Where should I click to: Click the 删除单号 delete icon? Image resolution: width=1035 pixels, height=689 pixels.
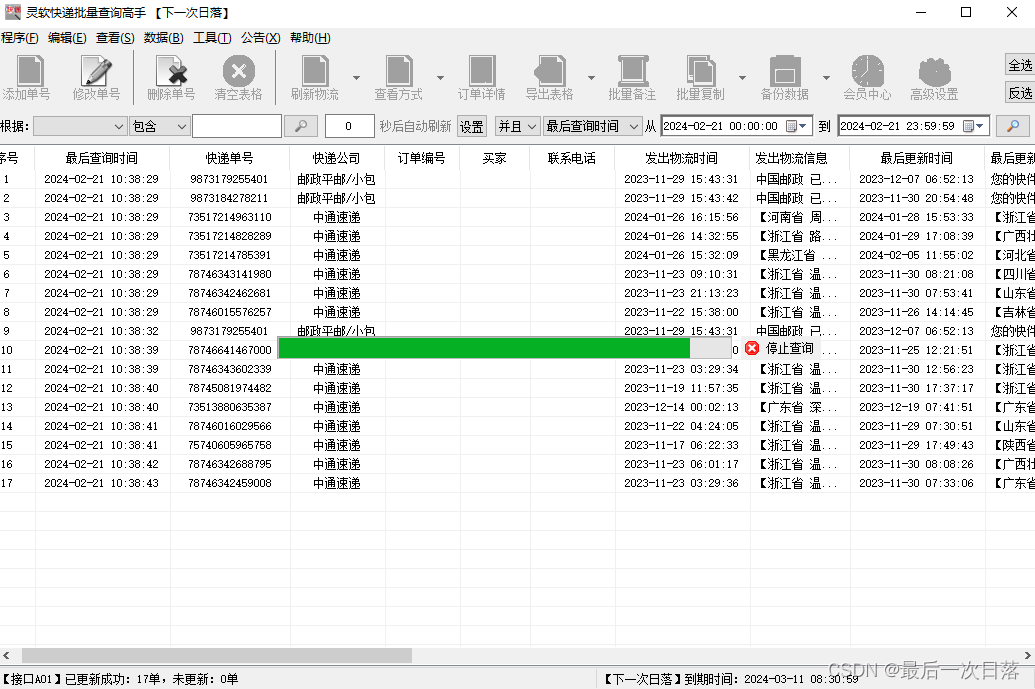pos(171,71)
